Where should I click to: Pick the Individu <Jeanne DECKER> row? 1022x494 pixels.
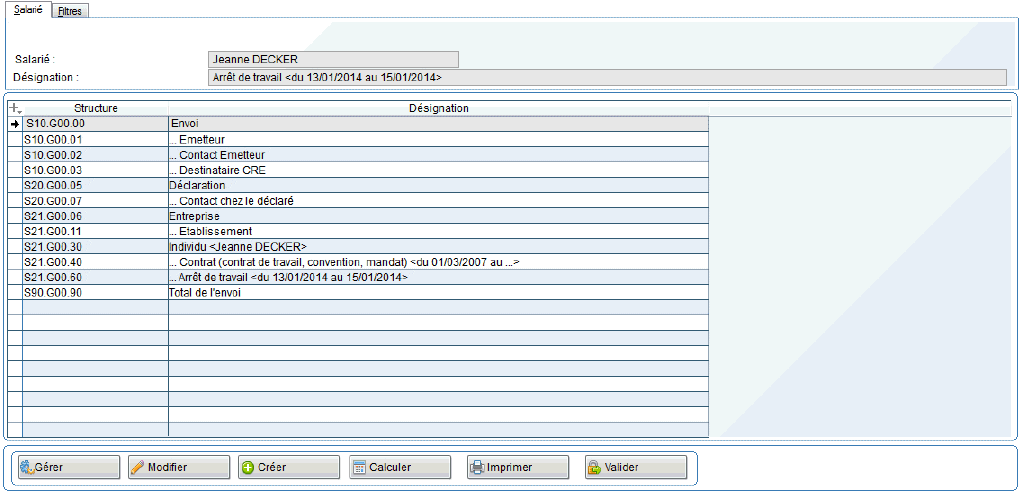point(238,247)
